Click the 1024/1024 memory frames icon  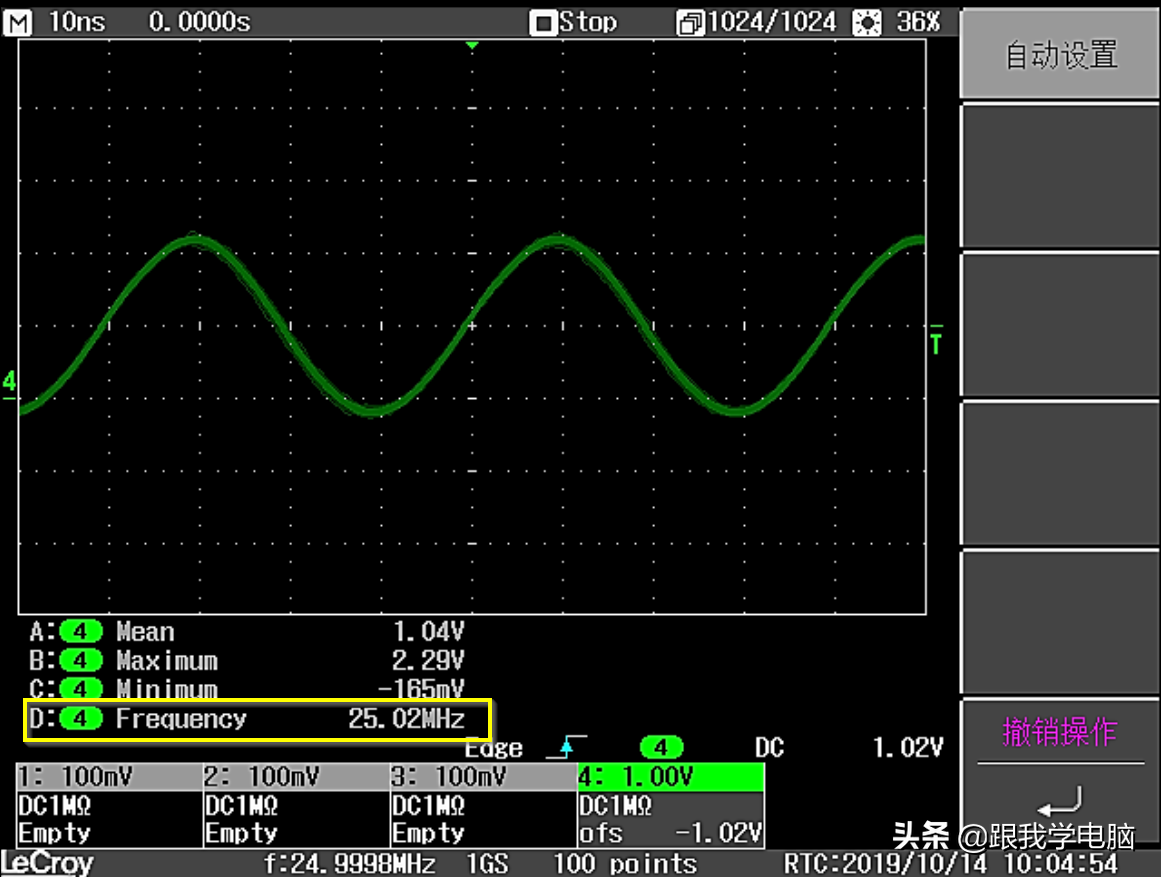click(x=689, y=24)
